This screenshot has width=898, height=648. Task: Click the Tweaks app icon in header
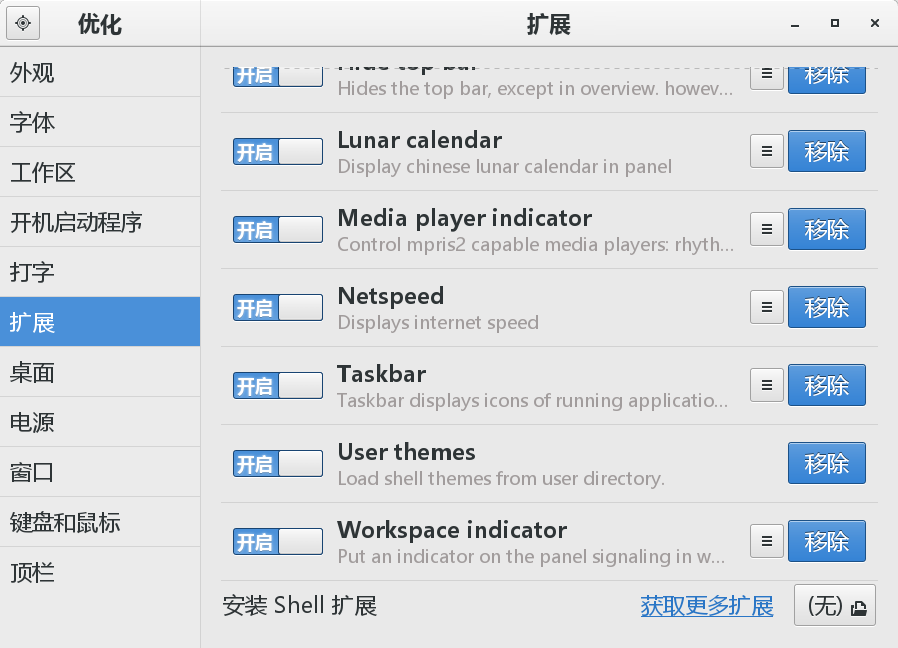point(23,23)
